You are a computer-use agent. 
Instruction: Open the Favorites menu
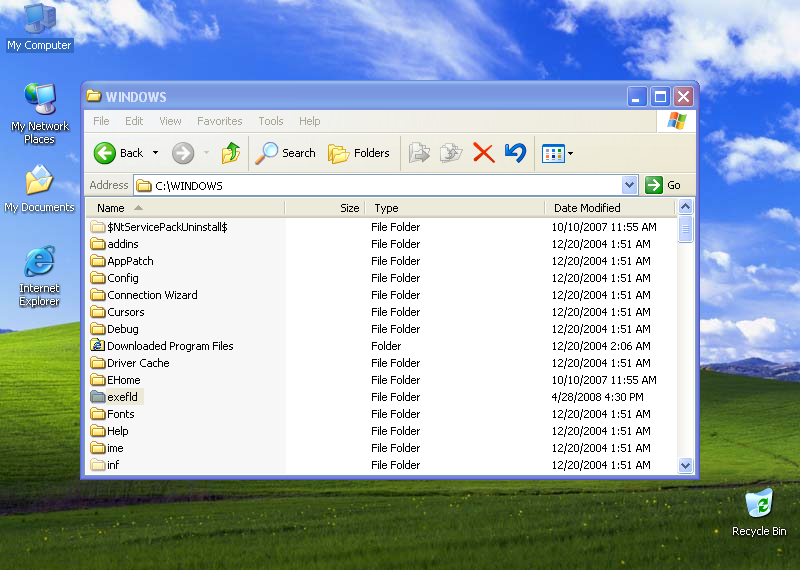point(219,121)
